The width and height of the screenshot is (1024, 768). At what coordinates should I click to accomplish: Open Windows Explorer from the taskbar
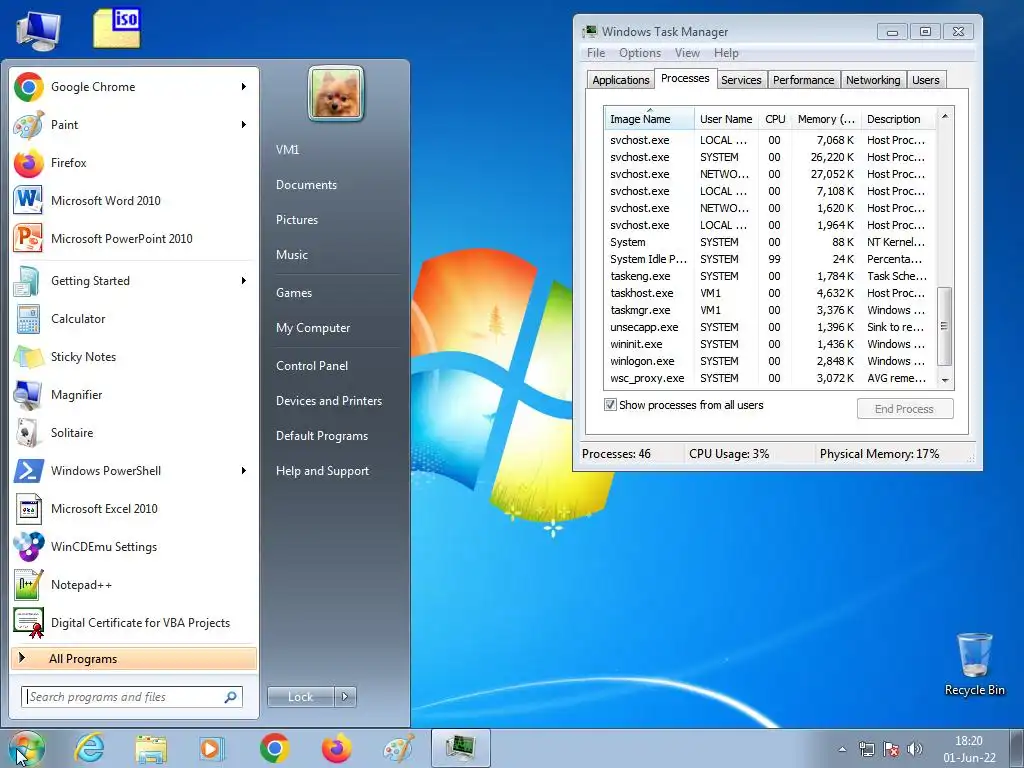click(151, 748)
